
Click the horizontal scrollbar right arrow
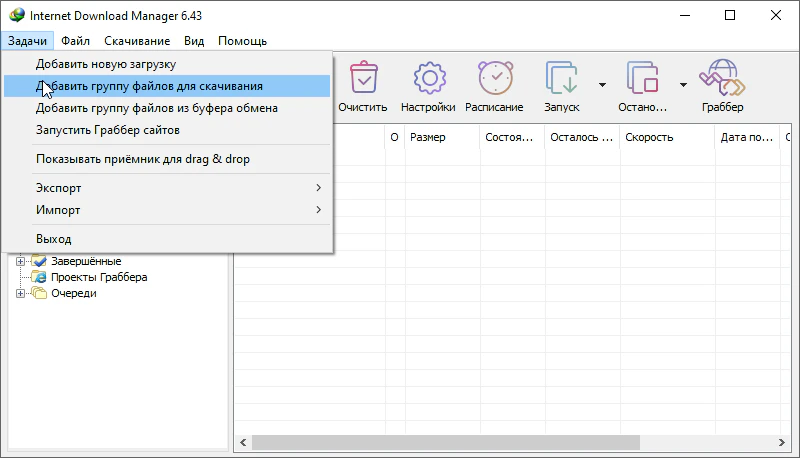(x=782, y=442)
